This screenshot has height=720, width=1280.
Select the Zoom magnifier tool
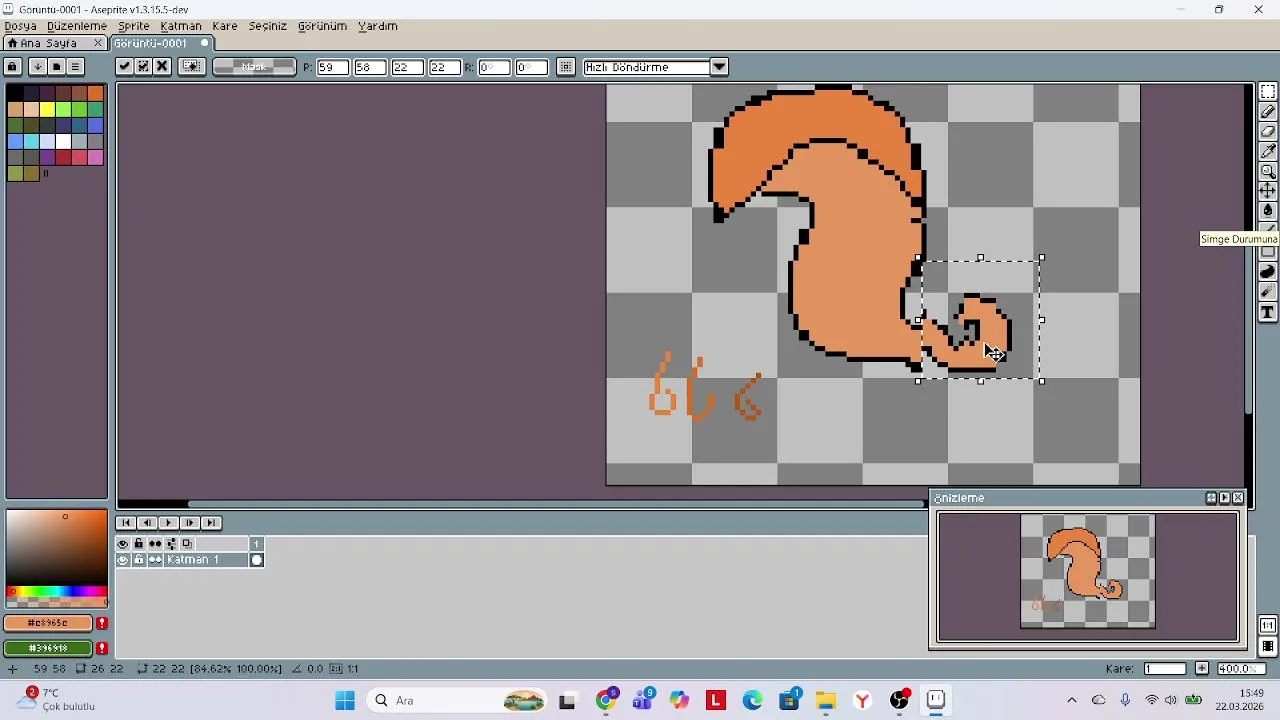(1268, 171)
